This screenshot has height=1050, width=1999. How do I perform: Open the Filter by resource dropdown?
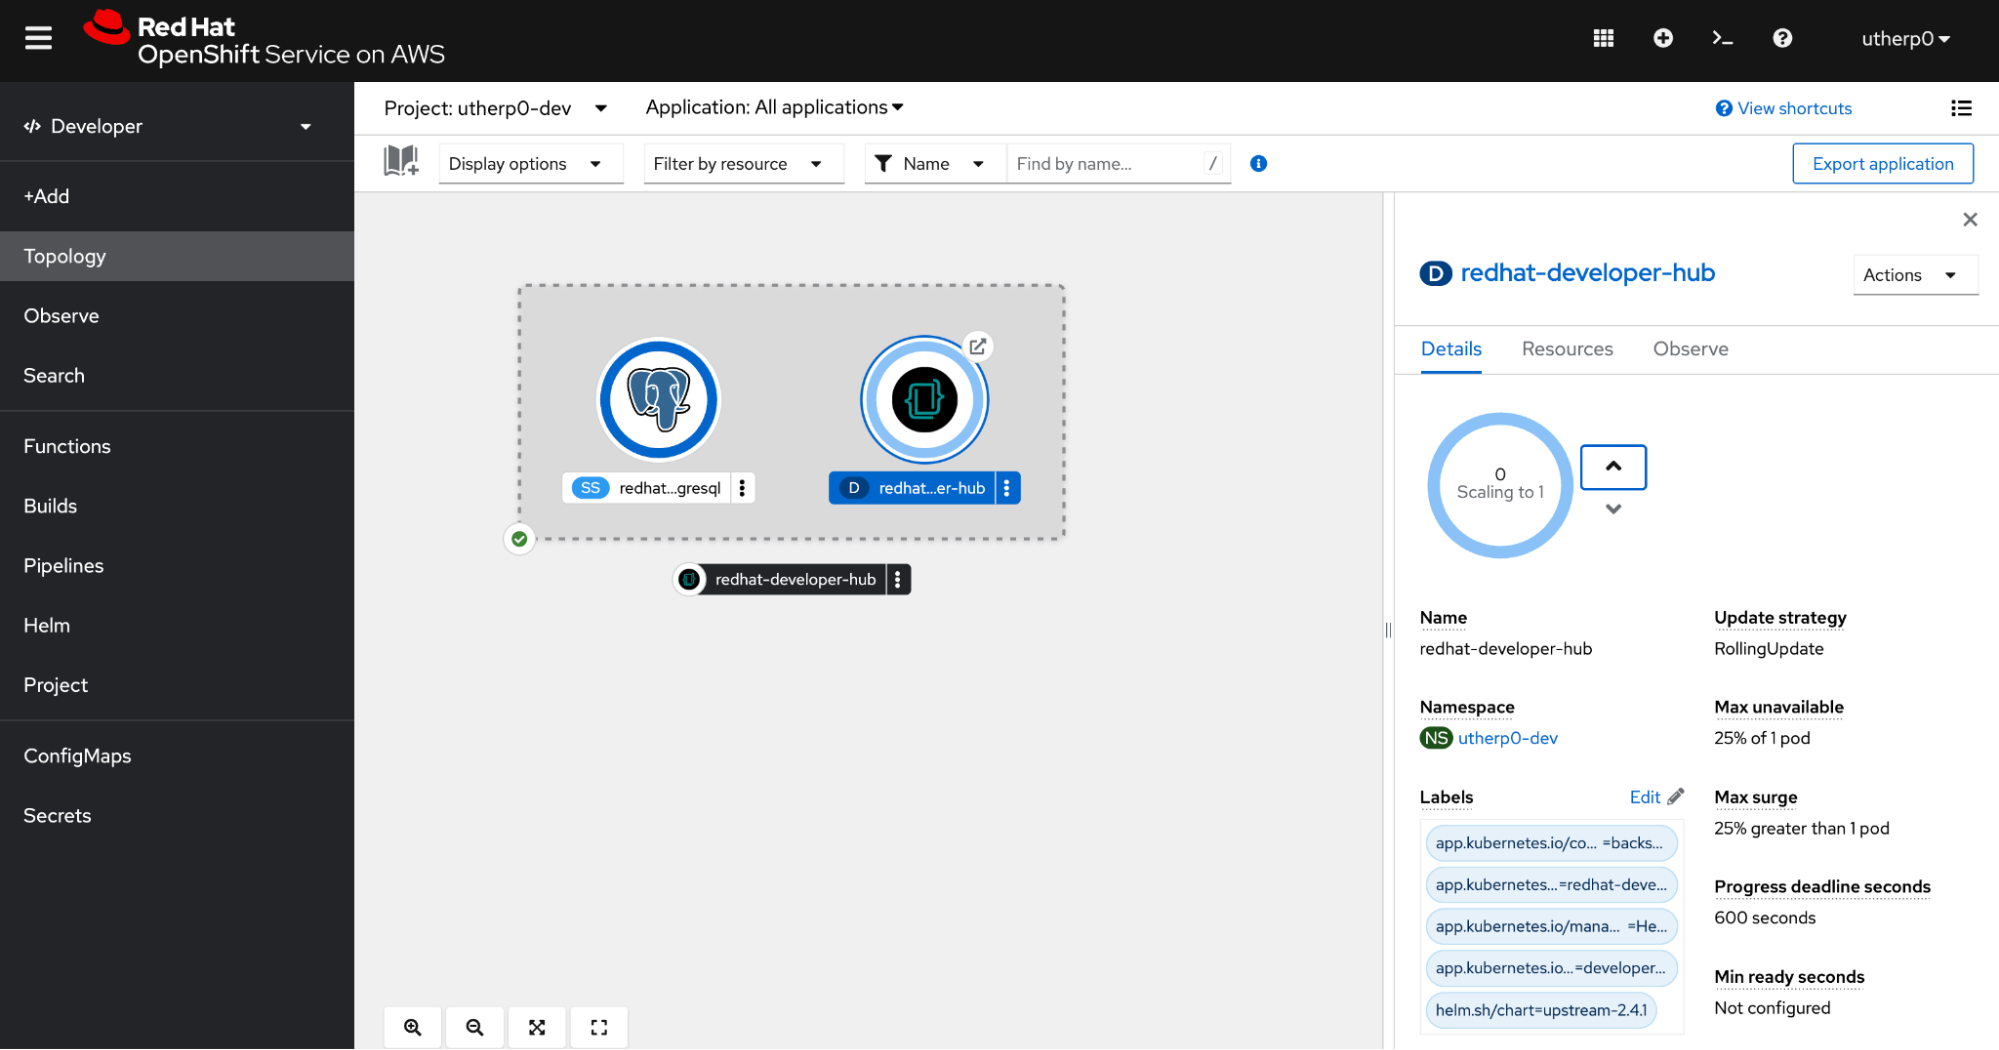742,163
